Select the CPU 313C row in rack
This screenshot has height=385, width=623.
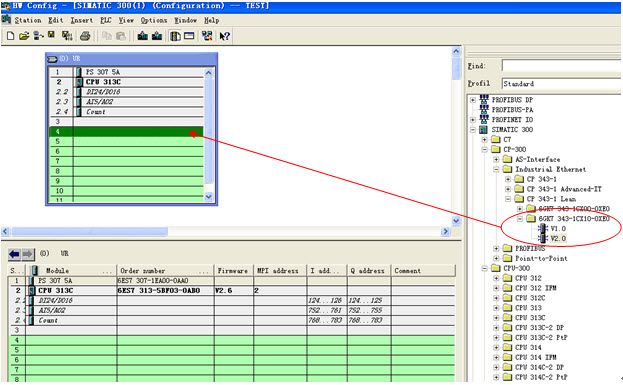126,82
